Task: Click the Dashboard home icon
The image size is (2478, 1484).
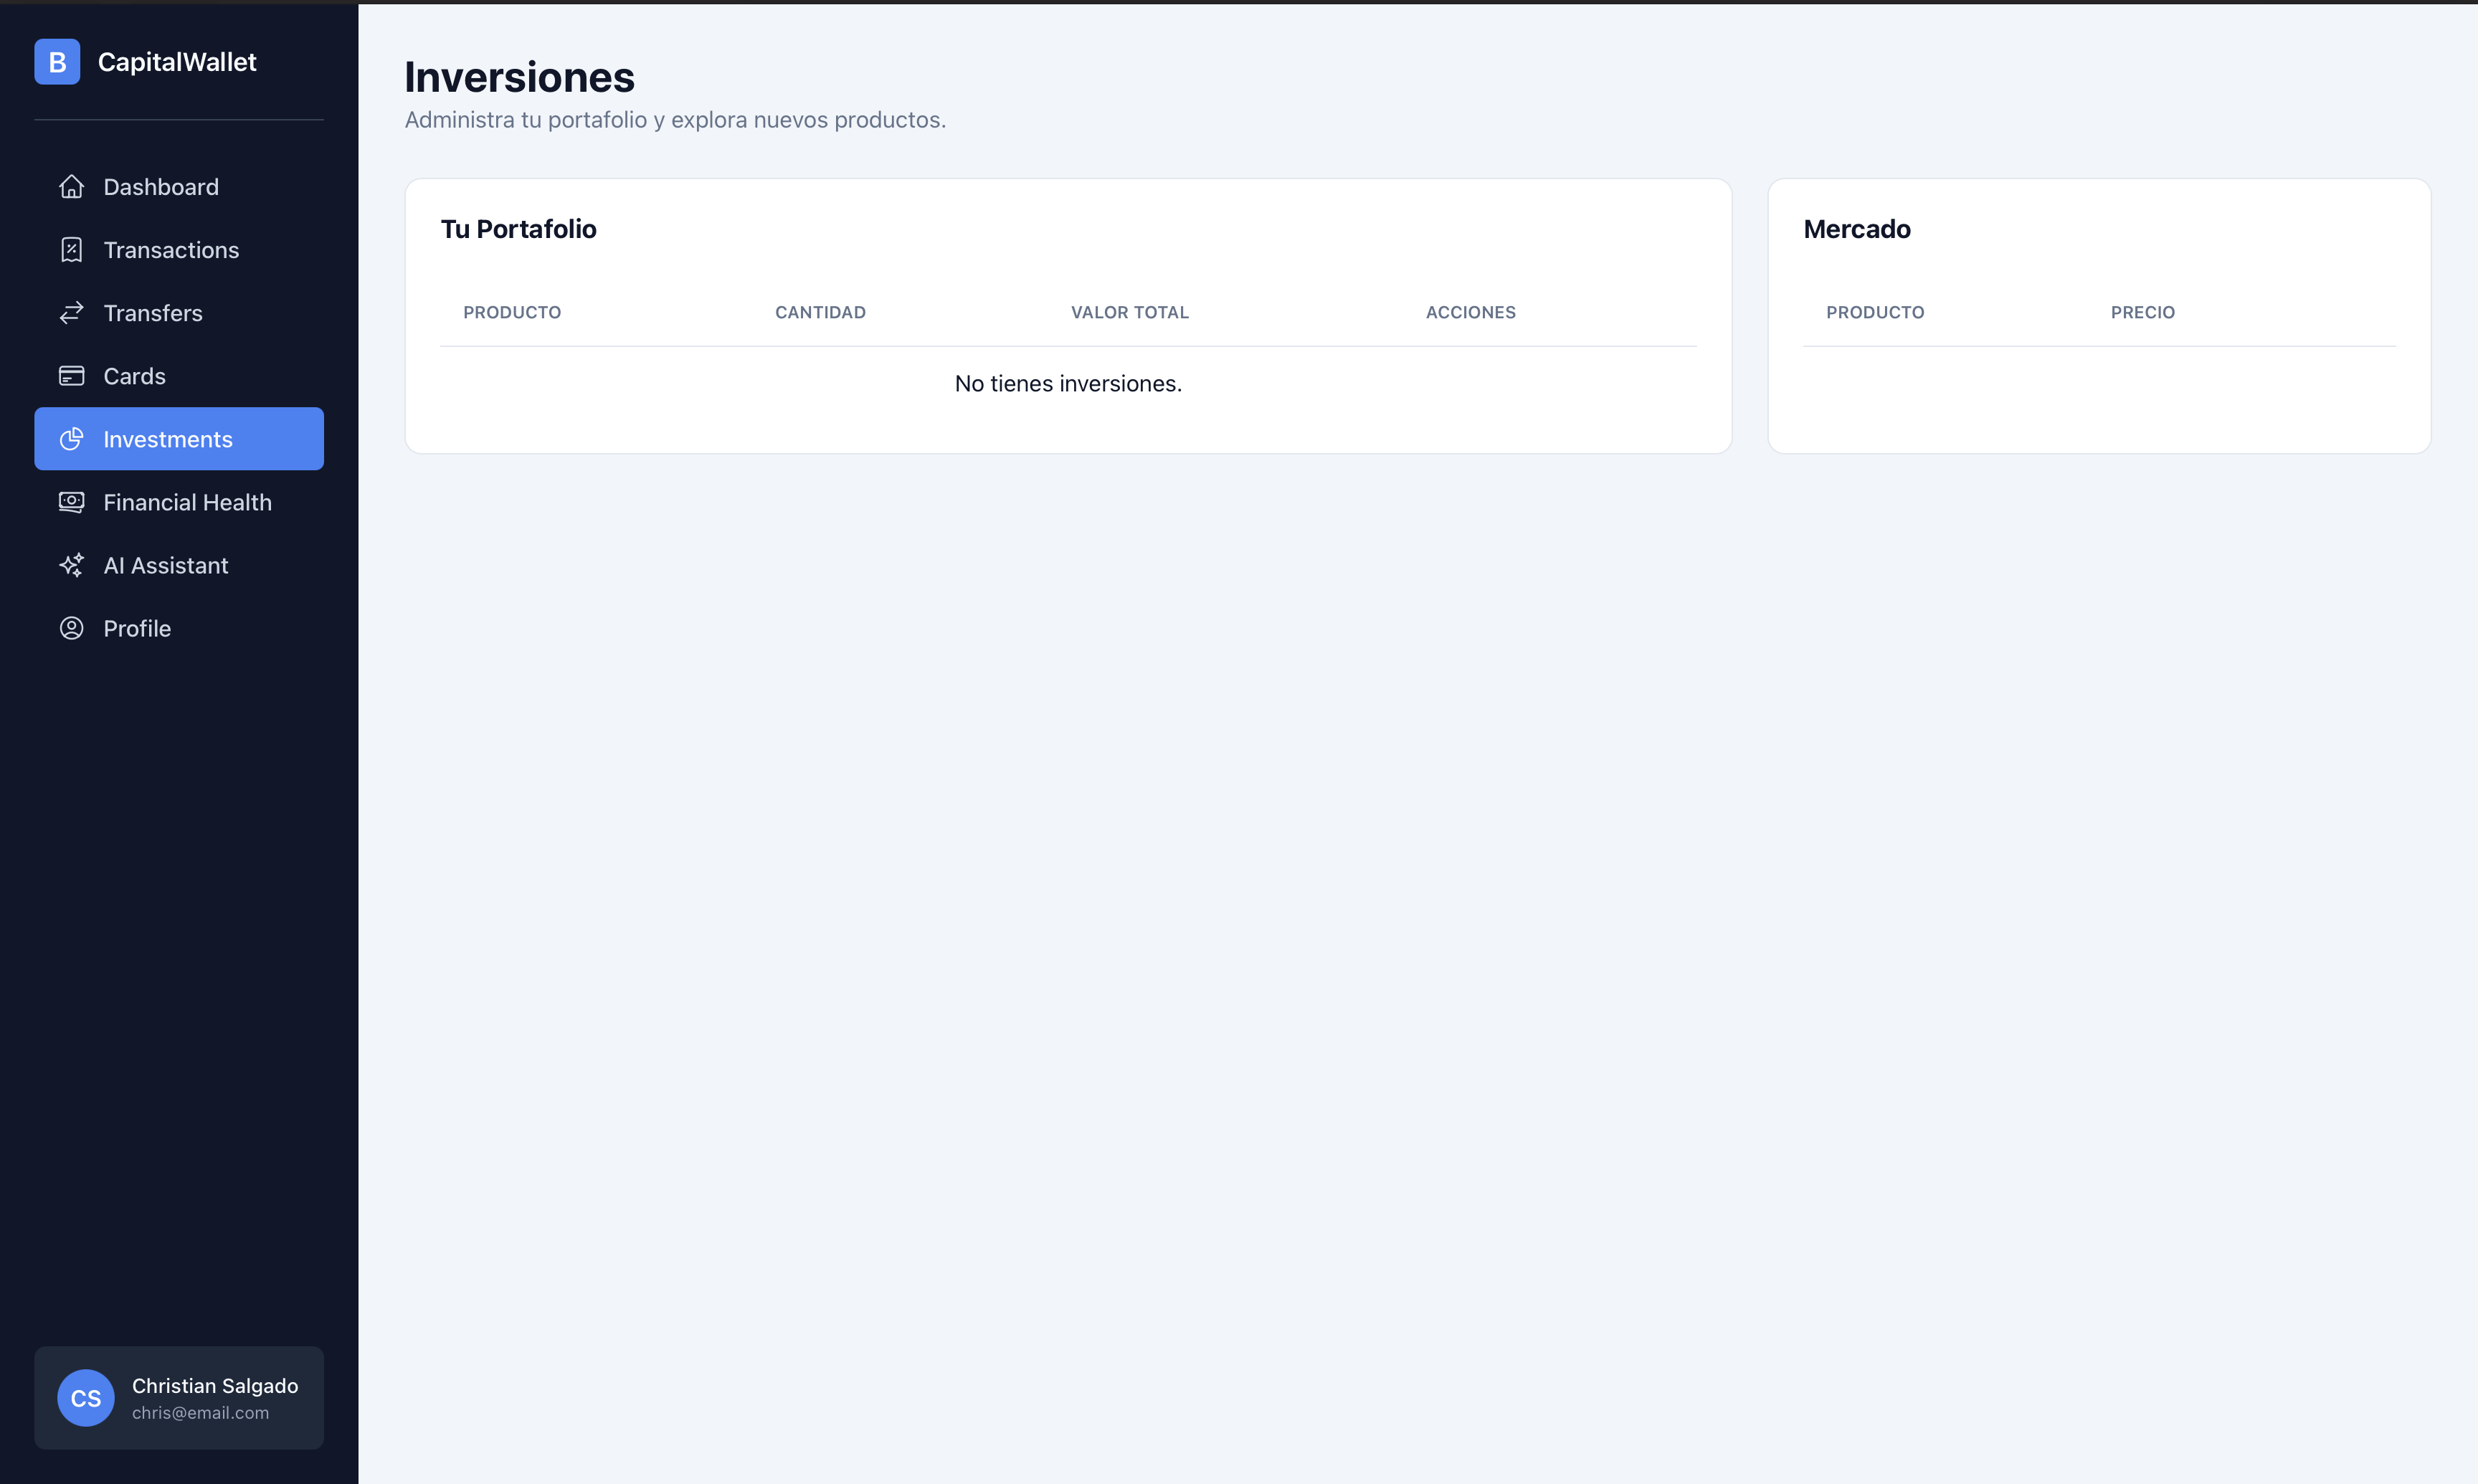Action: [x=71, y=187]
